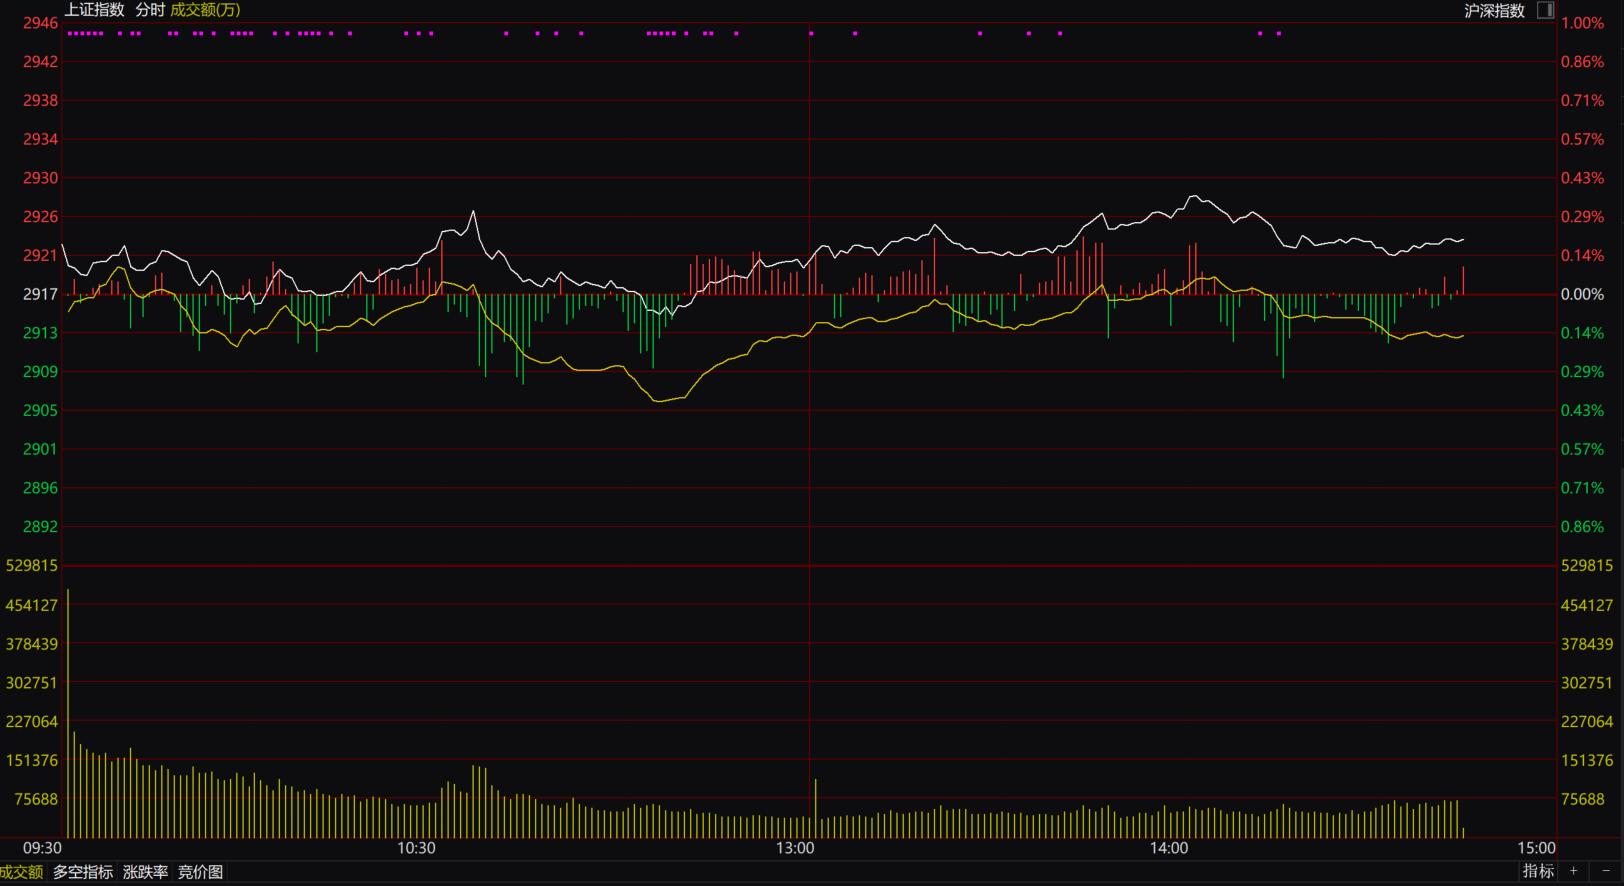
Task: Click the 15:00 time label
Action: tap(1536, 848)
